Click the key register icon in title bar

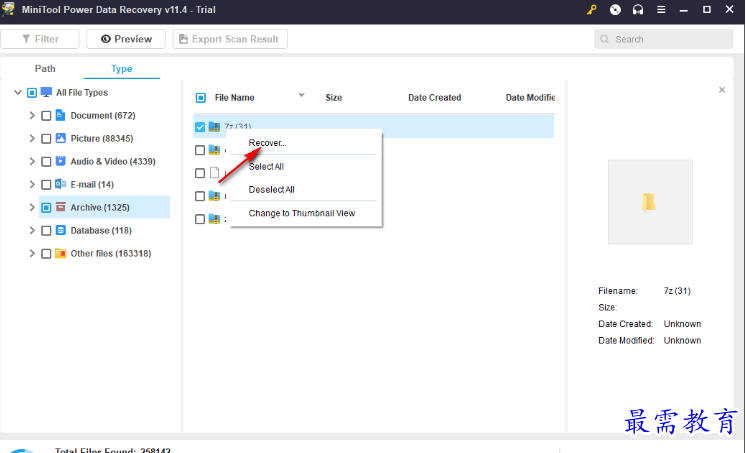[591, 10]
